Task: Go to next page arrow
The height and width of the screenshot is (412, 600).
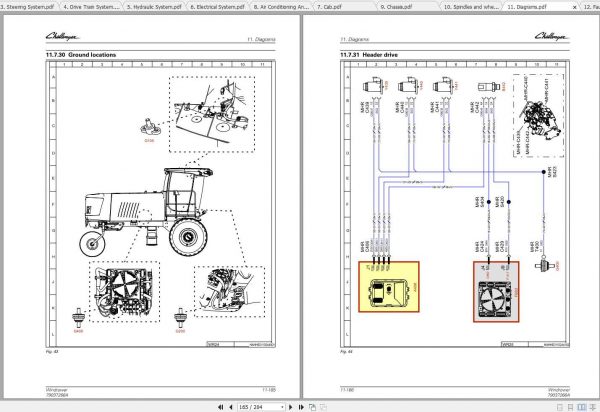Action: click(290, 407)
